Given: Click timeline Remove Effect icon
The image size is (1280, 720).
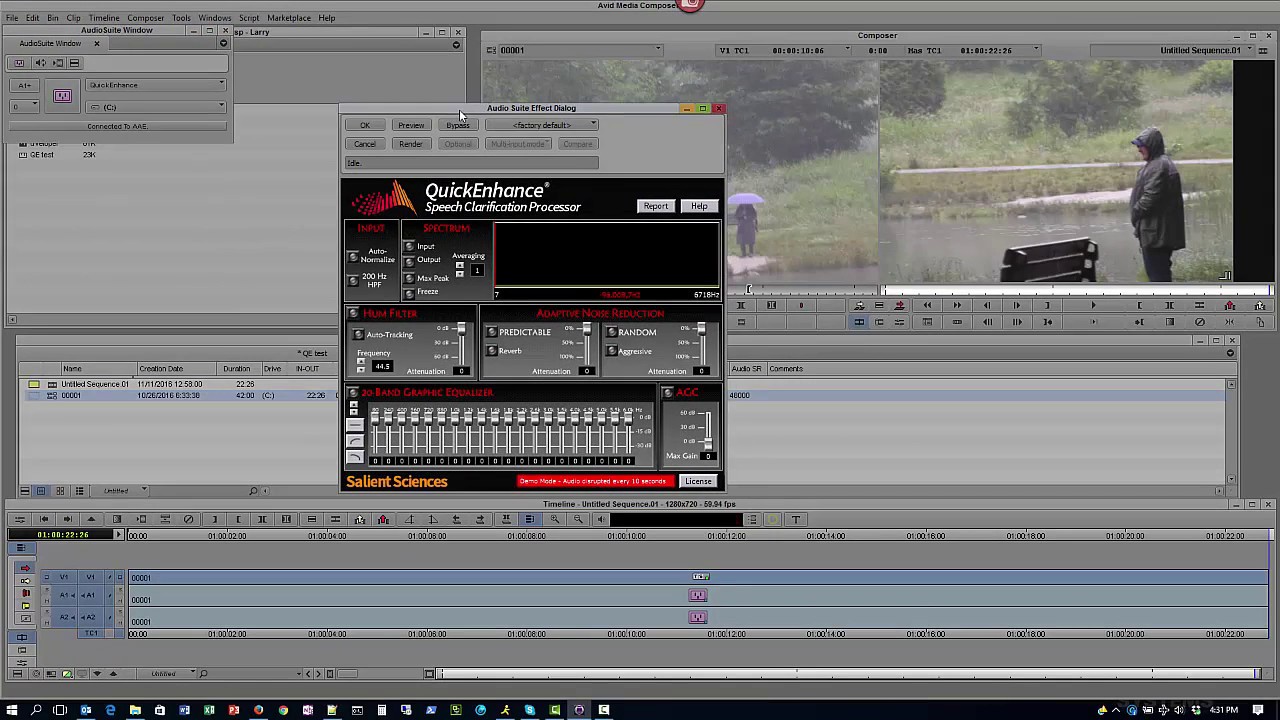Looking at the screenshot, I should click(189, 519).
